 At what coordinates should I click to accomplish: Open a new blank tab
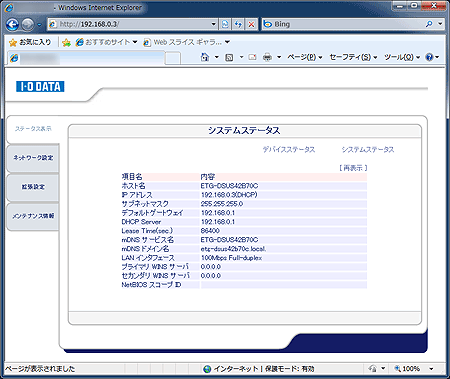click(x=173, y=58)
